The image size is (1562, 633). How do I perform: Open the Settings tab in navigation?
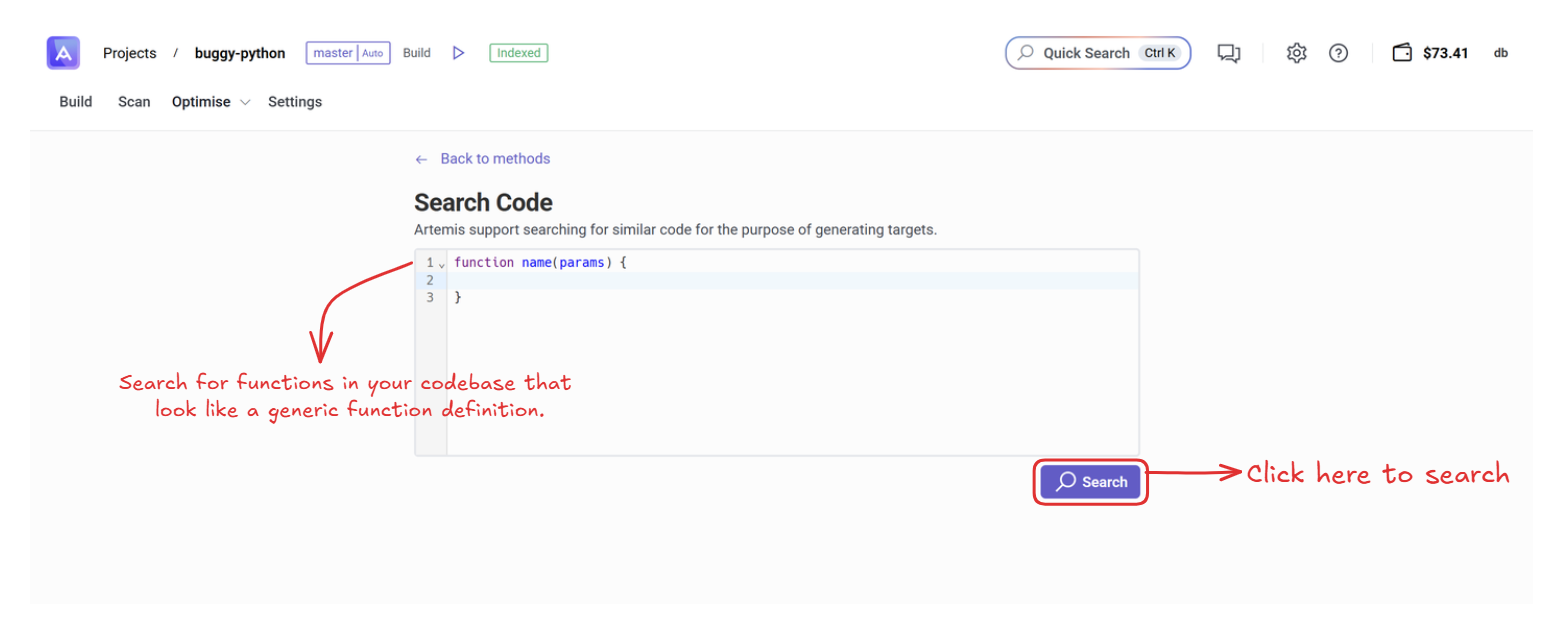pos(295,102)
